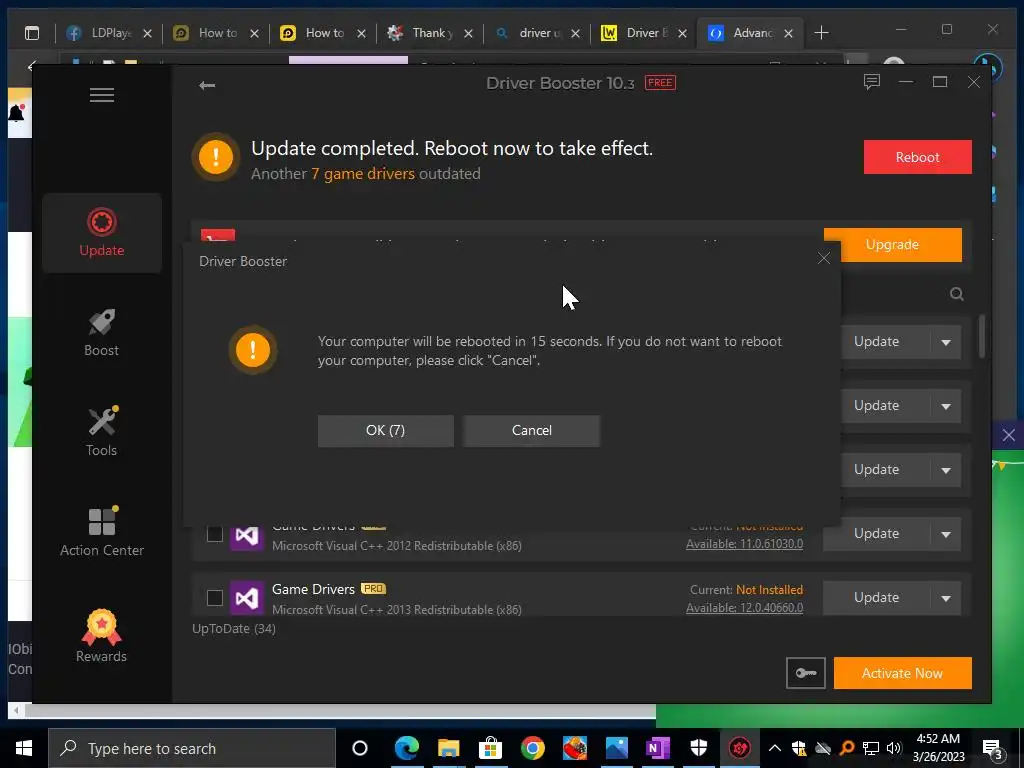Open Windows Security shield on taskbar
Viewport: 1024px width, 768px height.
(699, 748)
